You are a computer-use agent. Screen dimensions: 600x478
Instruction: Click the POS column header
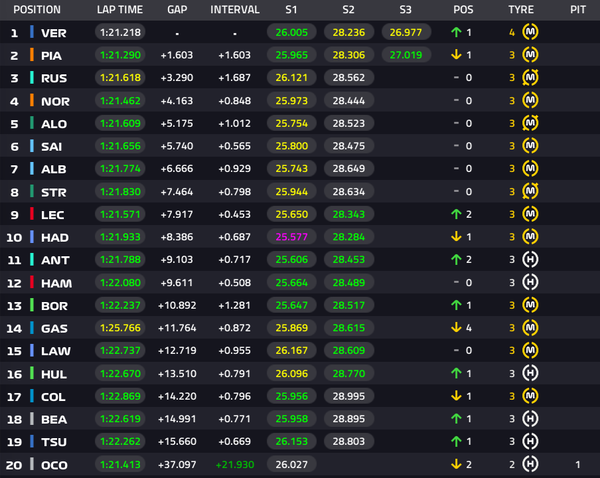coord(463,10)
